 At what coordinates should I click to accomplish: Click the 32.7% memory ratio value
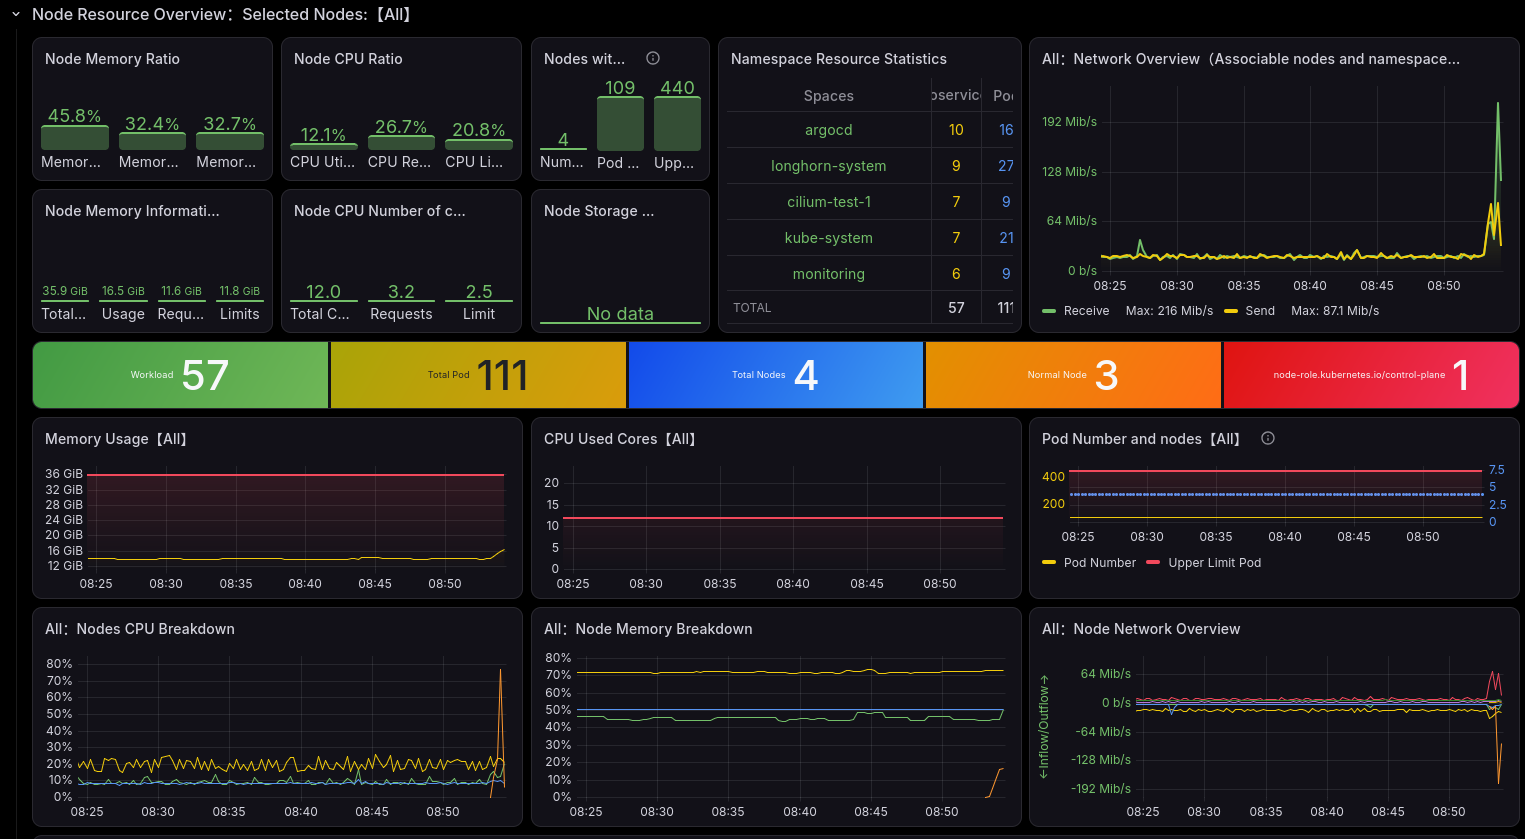pos(230,124)
